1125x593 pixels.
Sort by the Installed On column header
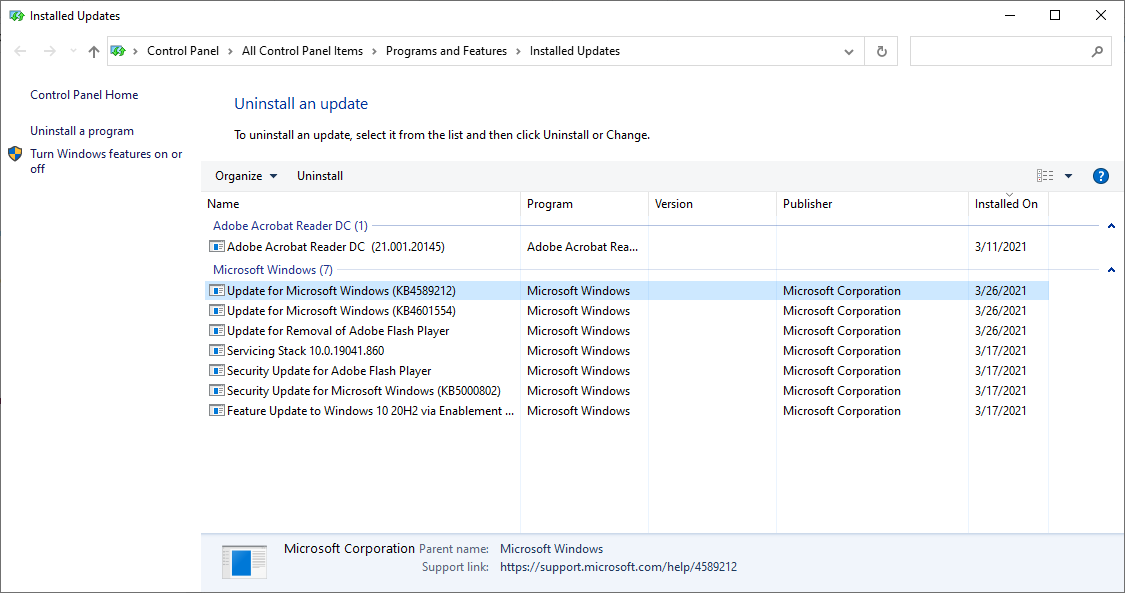point(1006,204)
